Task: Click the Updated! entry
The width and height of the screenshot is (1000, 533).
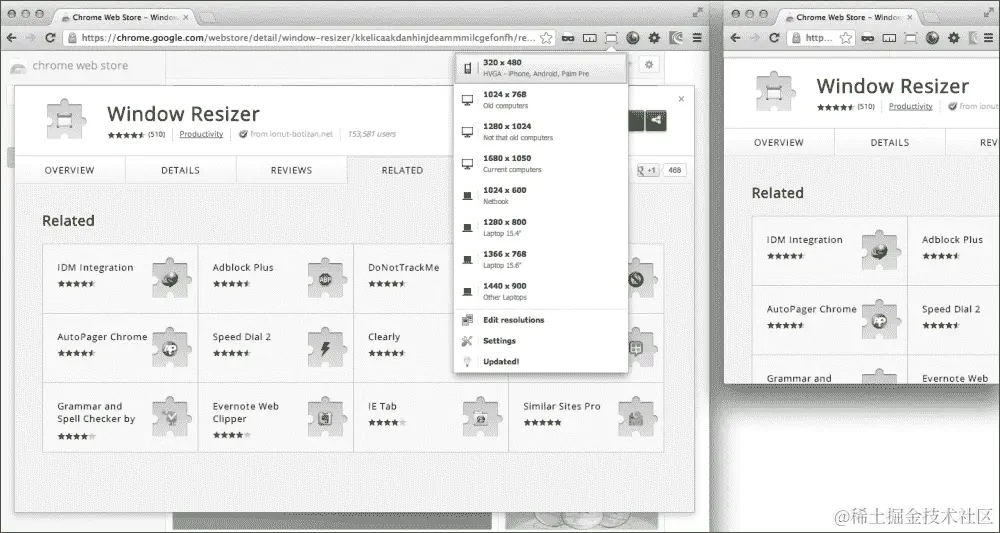Action: [x=541, y=361]
